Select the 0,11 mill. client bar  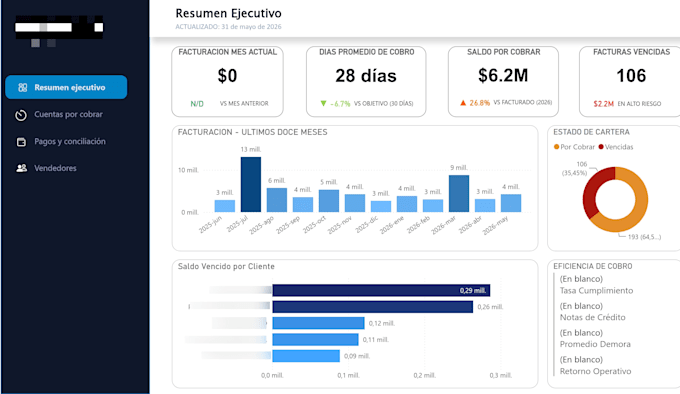coord(315,339)
